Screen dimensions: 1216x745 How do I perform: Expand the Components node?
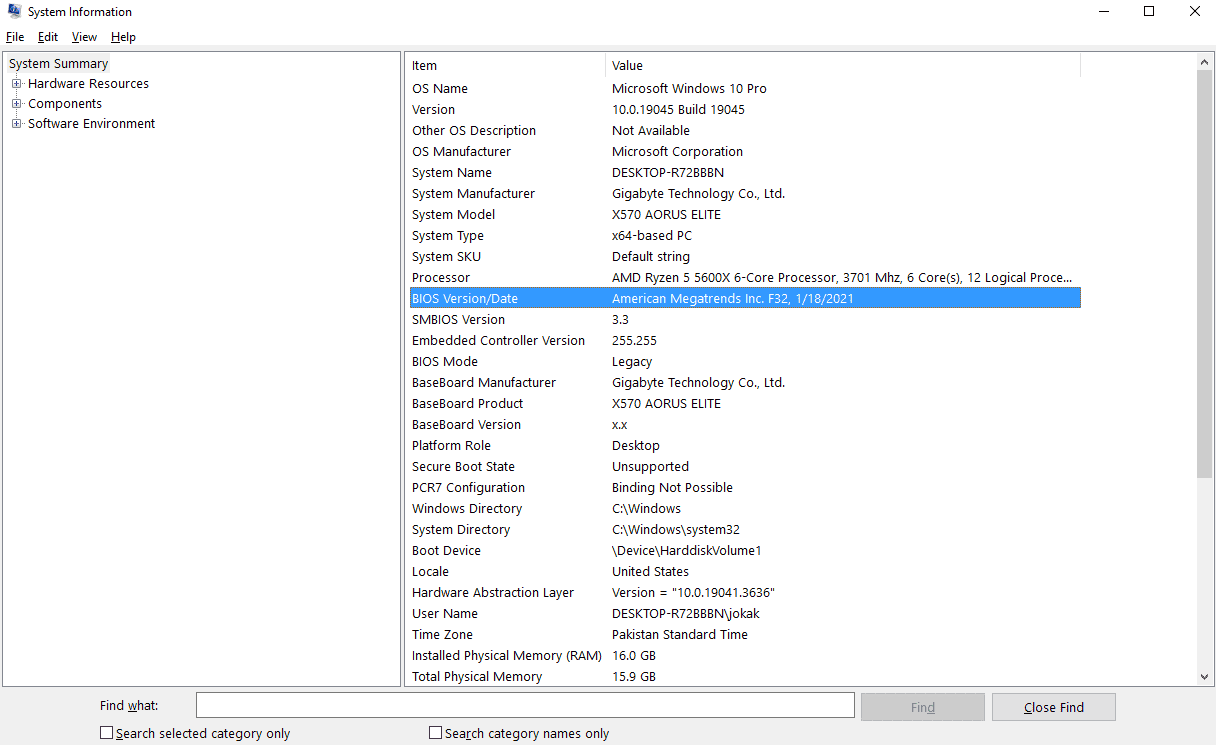(x=17, y=104)
